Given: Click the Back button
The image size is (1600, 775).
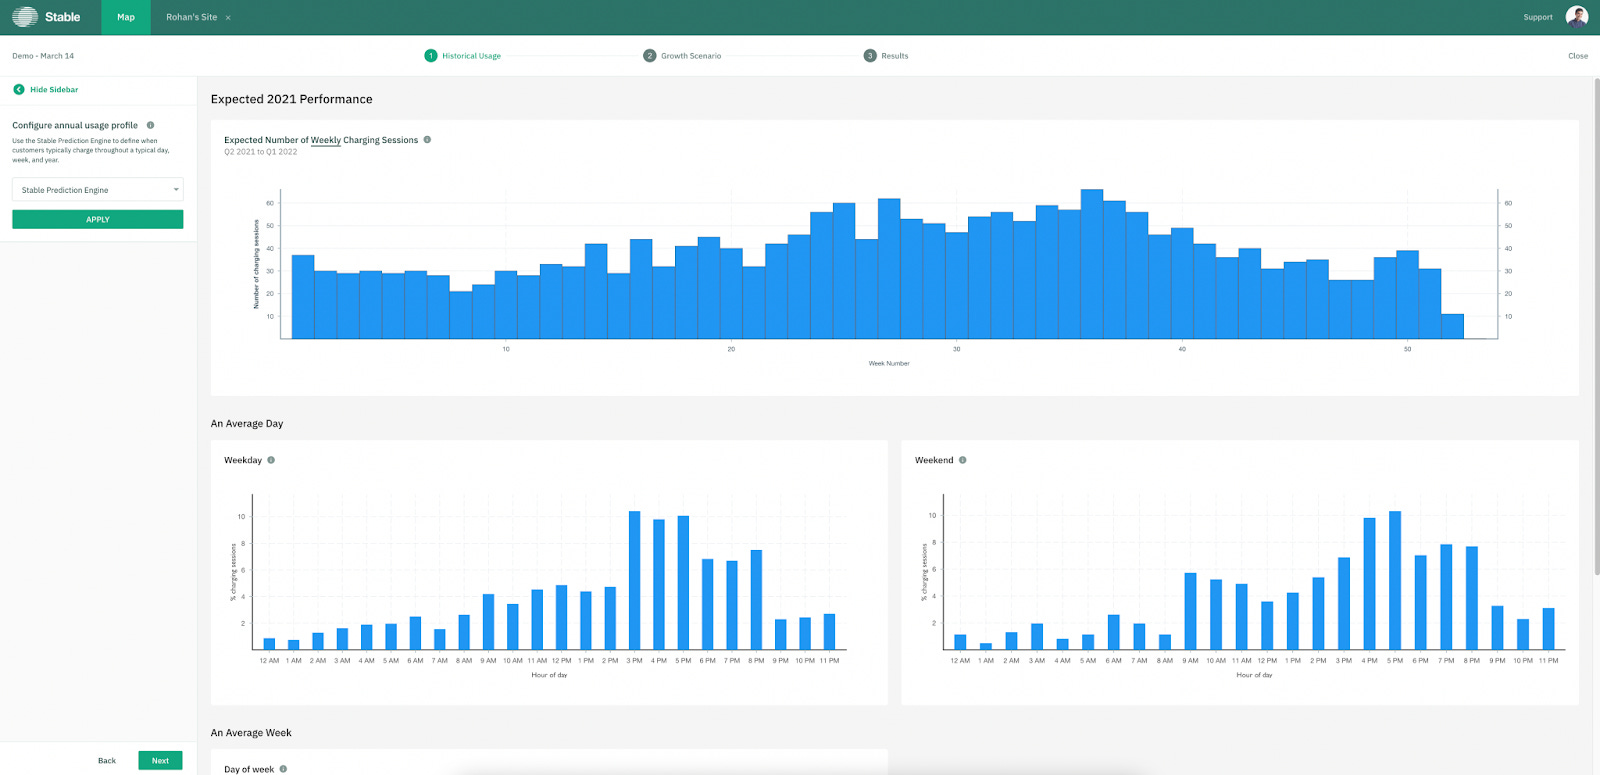Looking at the screenshot, I should (107, 761).
